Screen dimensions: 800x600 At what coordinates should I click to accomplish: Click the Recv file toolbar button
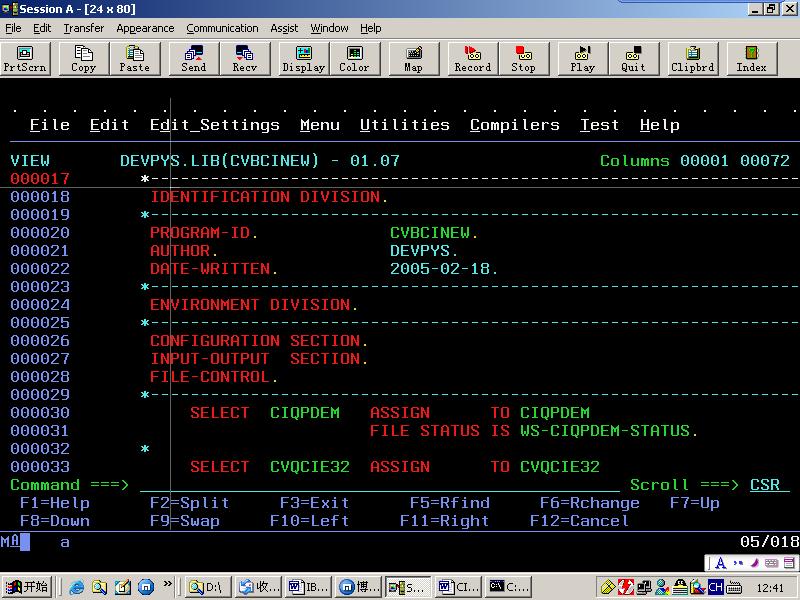[245, 59]
